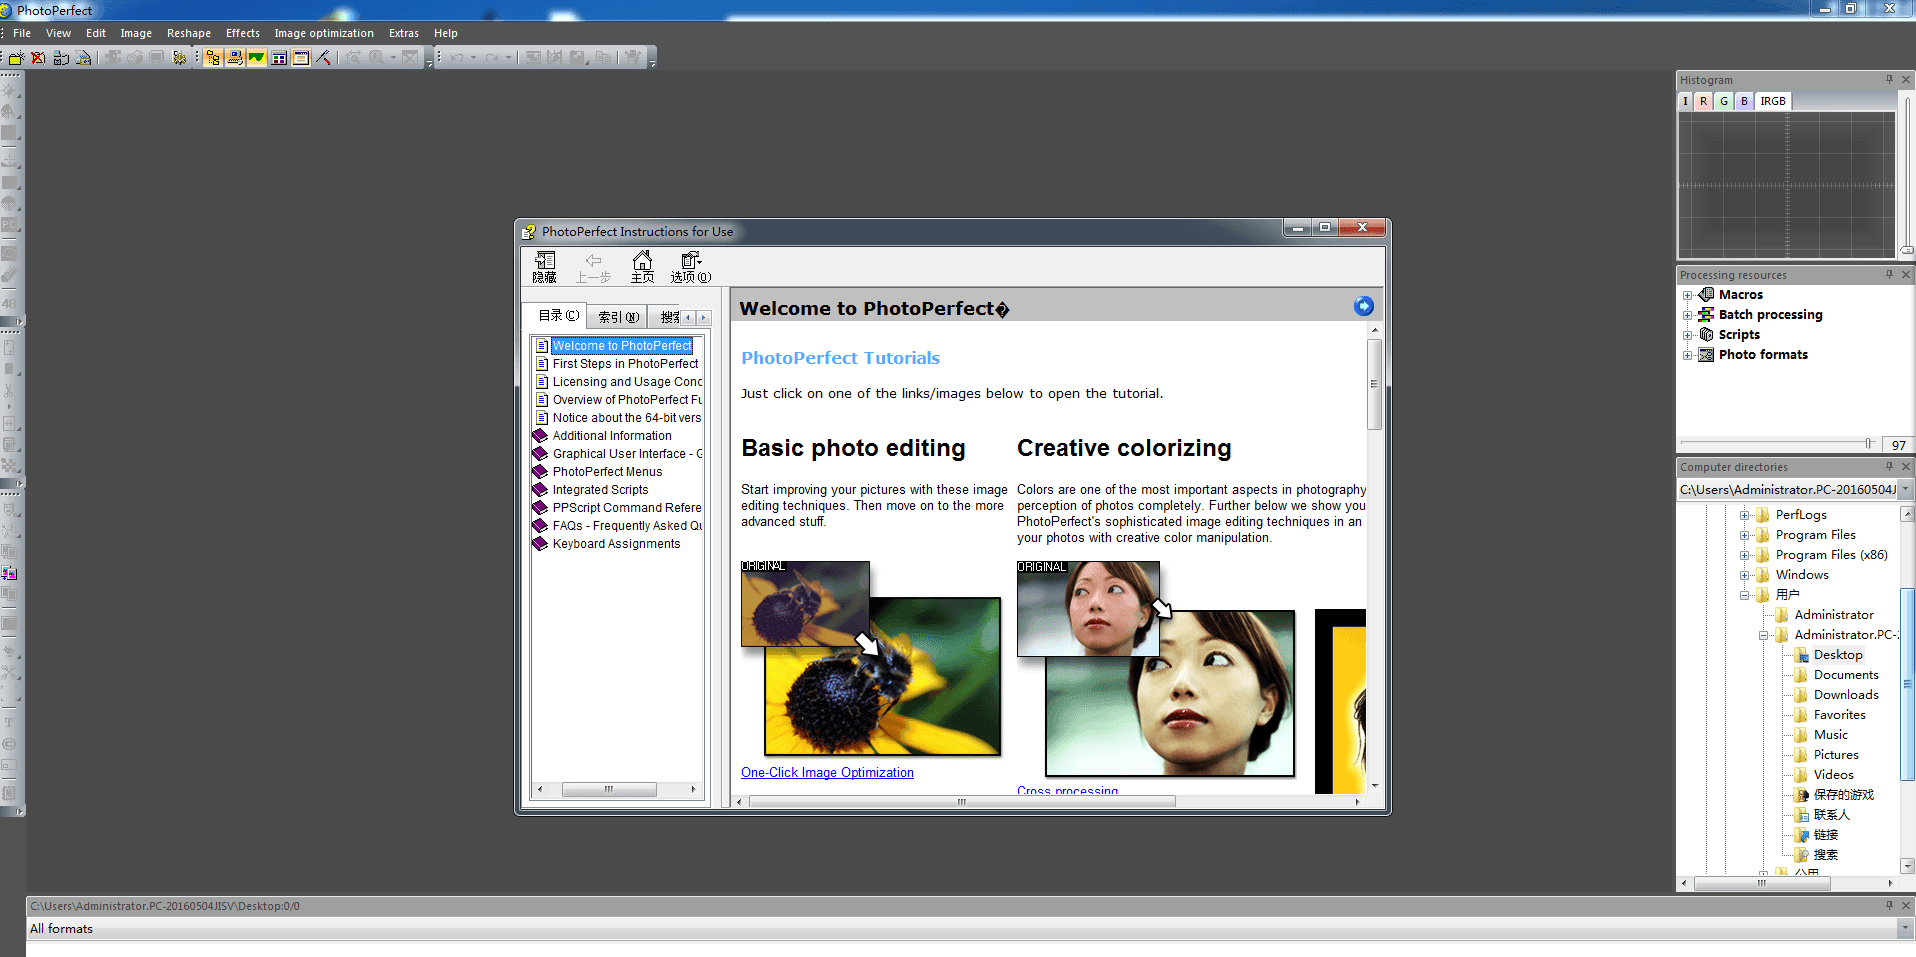The height and width of the screenshot is (957, 1916).
Task: Open the All formats dropdown
Action: (x=1904, y=929)
